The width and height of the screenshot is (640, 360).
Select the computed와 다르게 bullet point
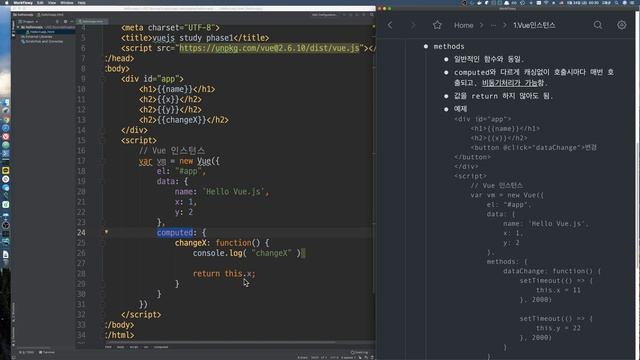(x=446, y=72)
